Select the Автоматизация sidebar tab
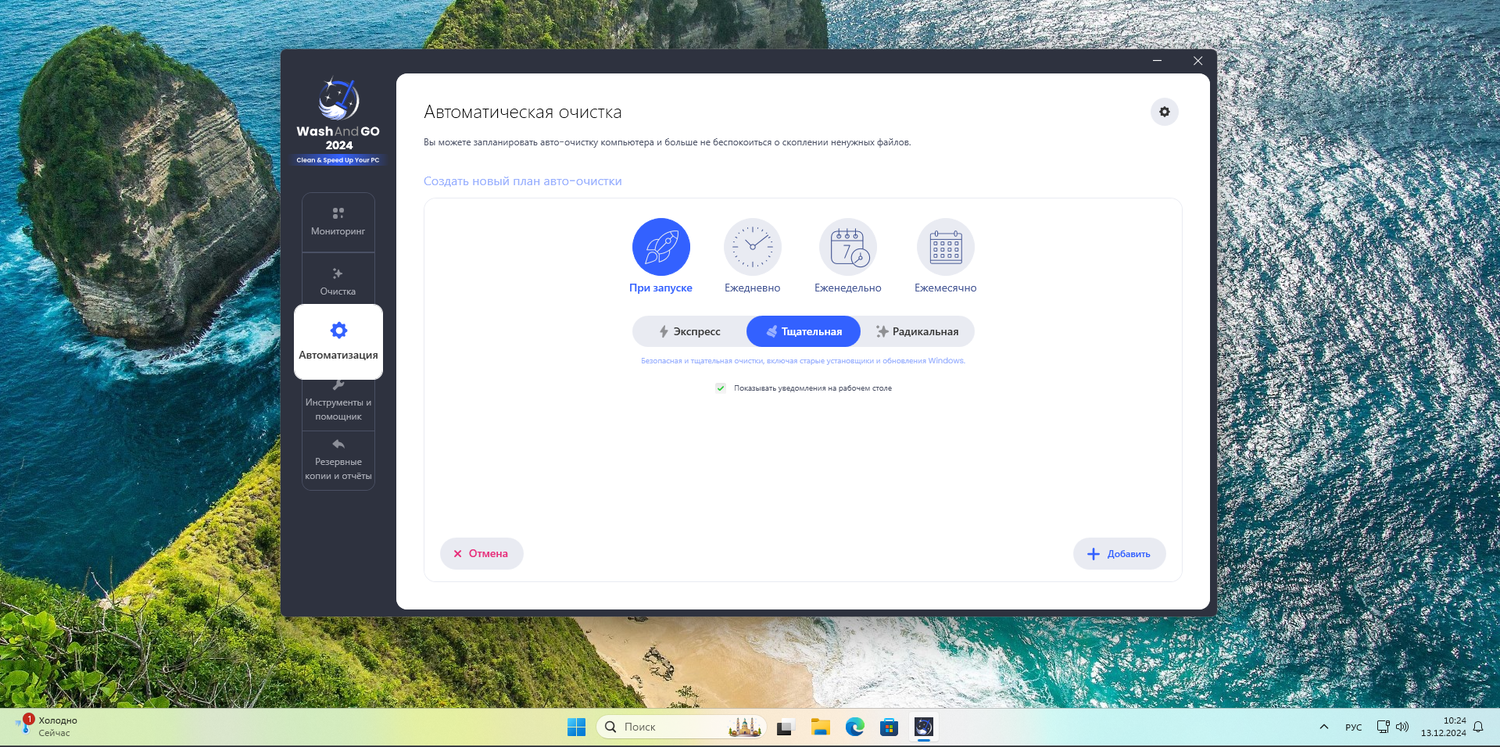The width and height of the screenshot is (1500, 747). (x=338, y=341)
